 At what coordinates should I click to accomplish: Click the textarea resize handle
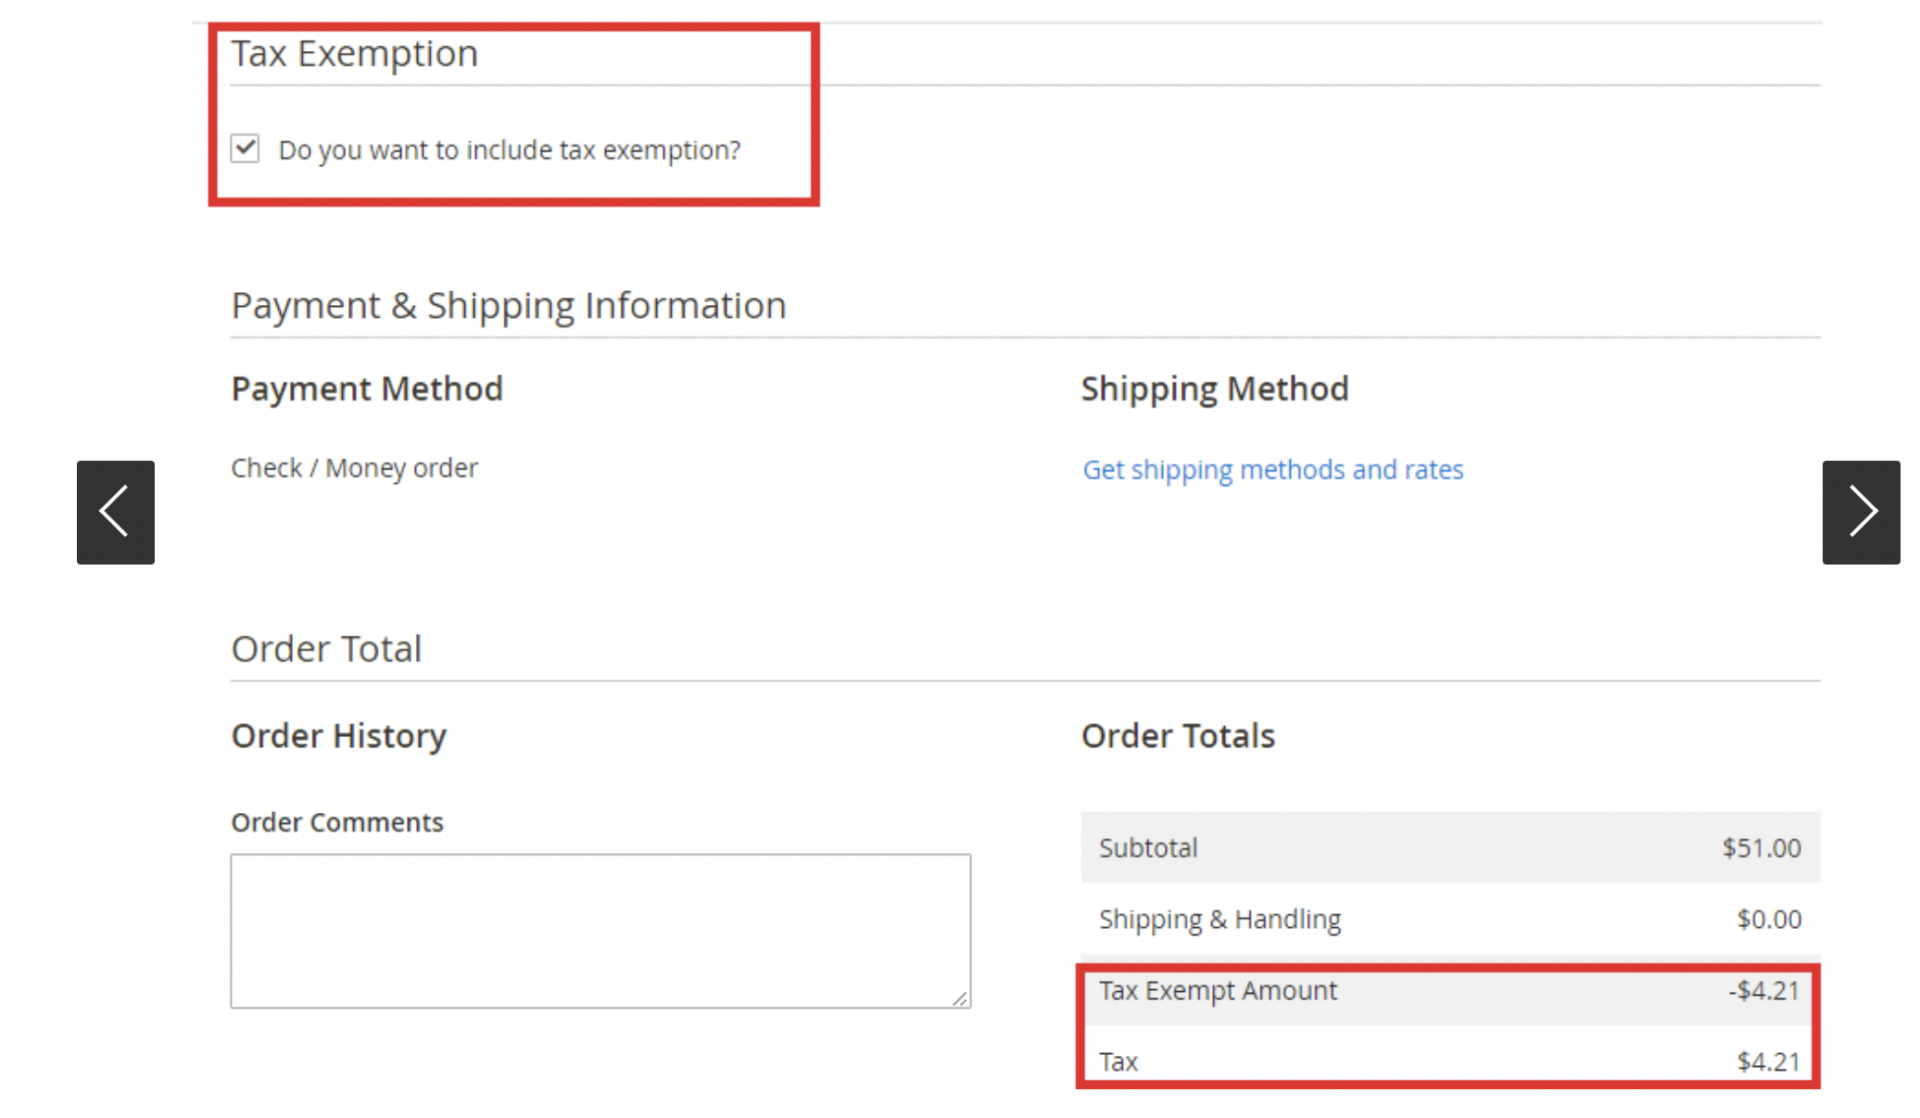click(960, 998)
